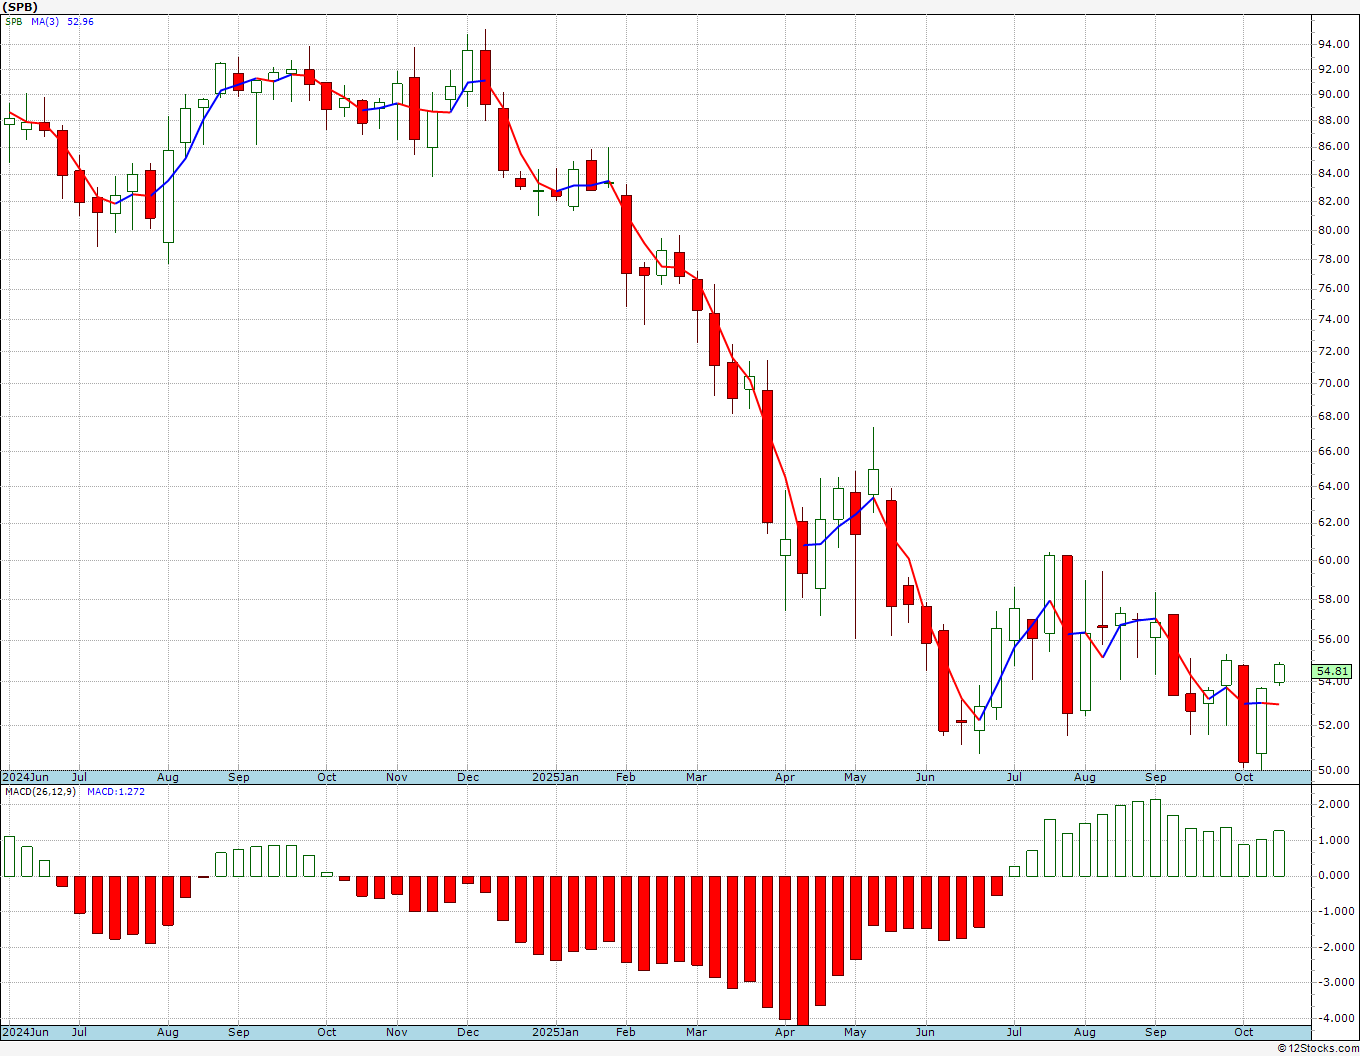Select the 66.00 price axis label
This screenshot has height=1056, width=1360.
coord(1333,452)
